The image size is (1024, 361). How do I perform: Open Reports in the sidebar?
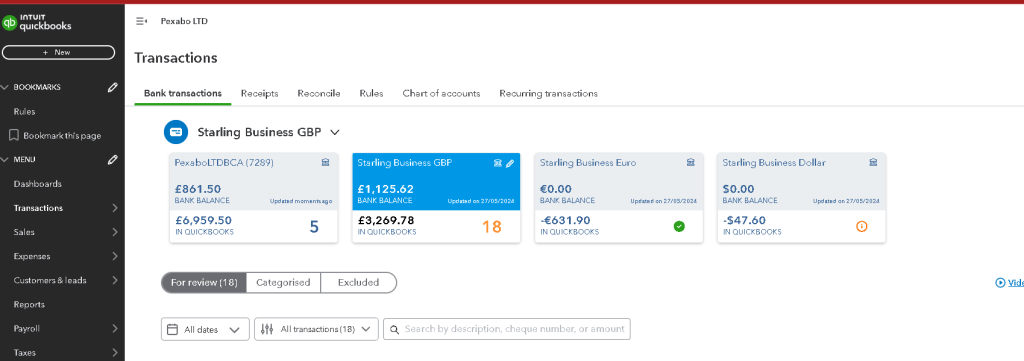[29, 304]
